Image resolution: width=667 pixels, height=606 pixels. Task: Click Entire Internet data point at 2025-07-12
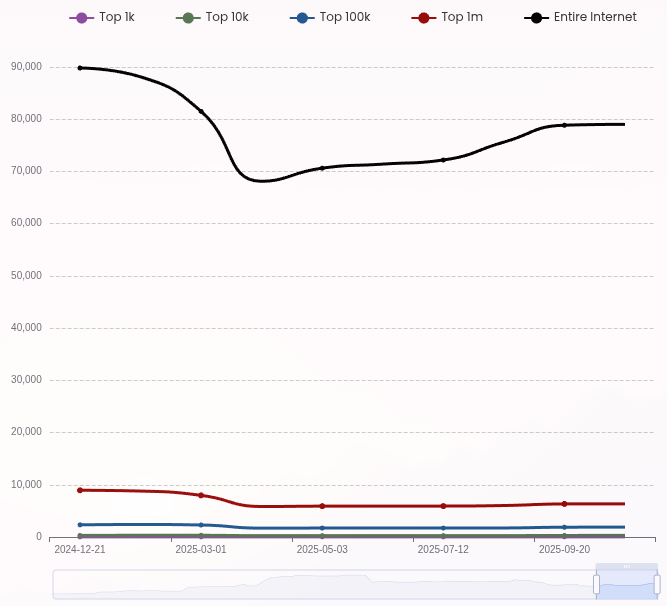pos(443,160)
